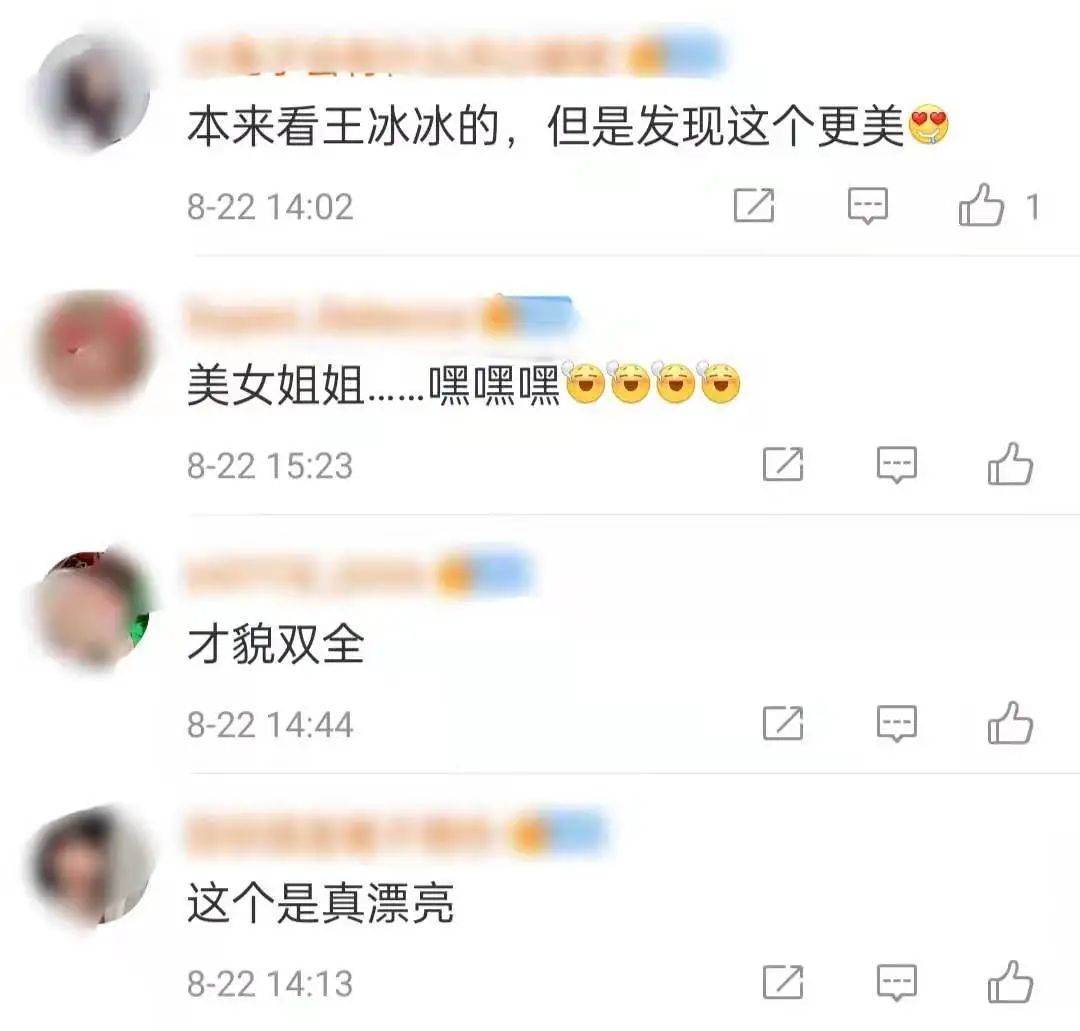Reply to the 才貌双全 comment
Image resolution: width=1080 pixels, height=1031 pixels.
click(x=897, y=723)
